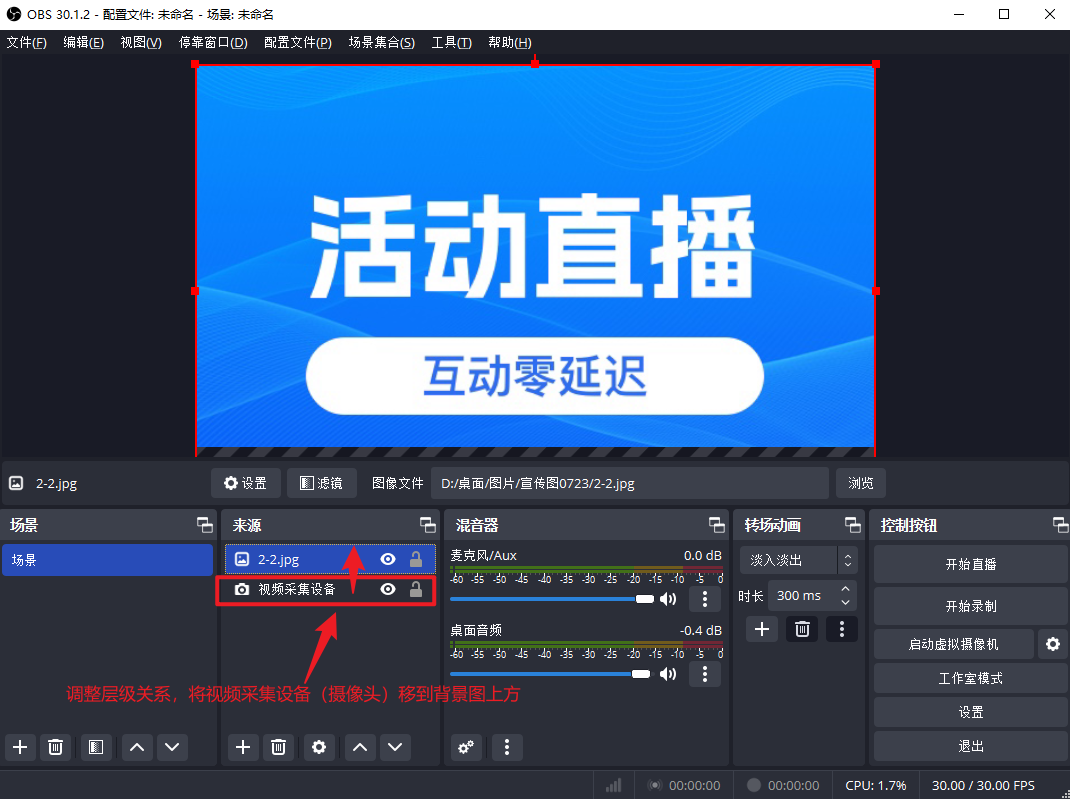Click 浏览 to browse image file
1070x799 pixels.
[860, 483]
